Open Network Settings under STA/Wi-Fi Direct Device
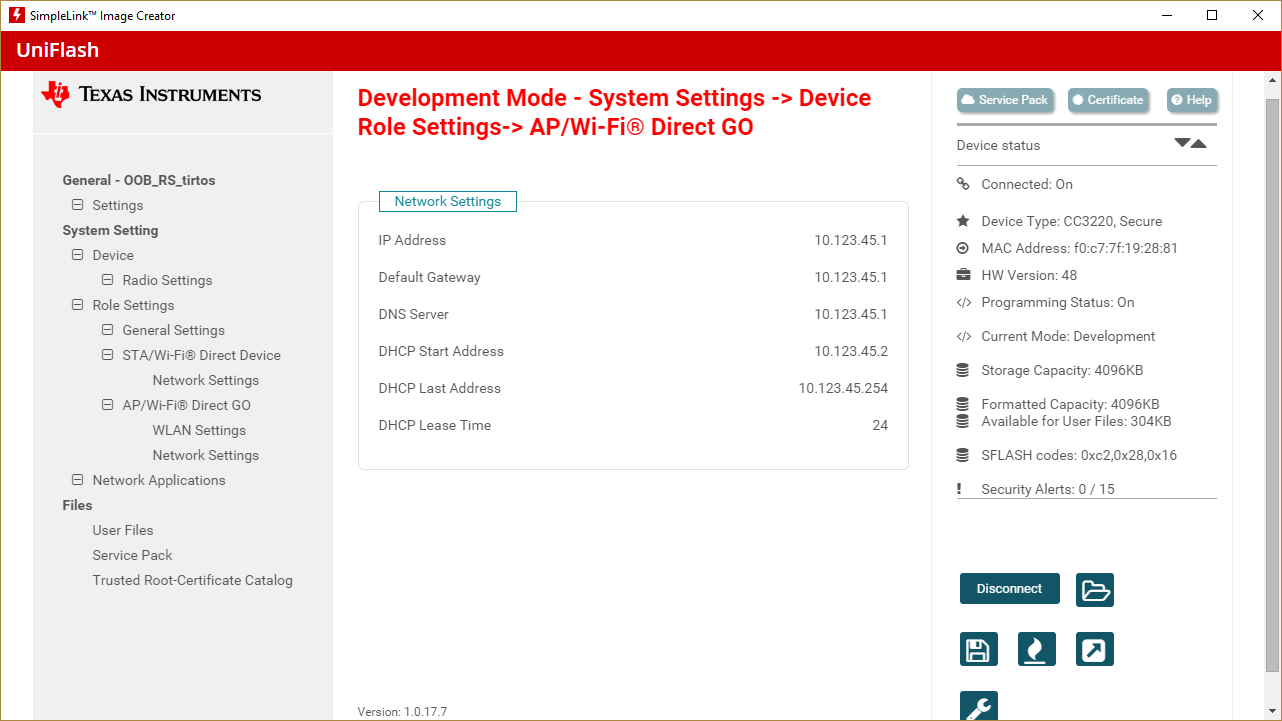This screenshot has width=1282, height=721. [x=205, y=380]
